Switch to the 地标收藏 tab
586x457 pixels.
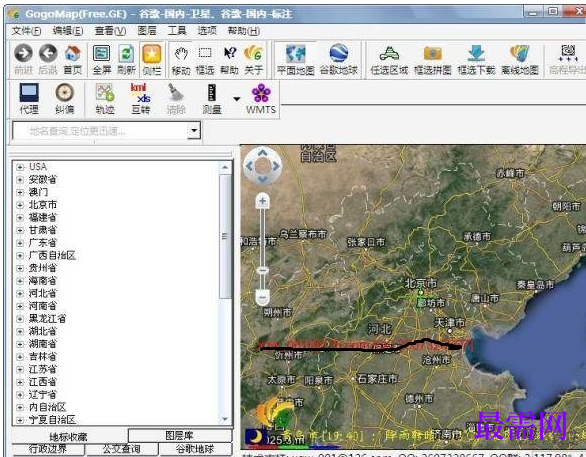(69, 436)
